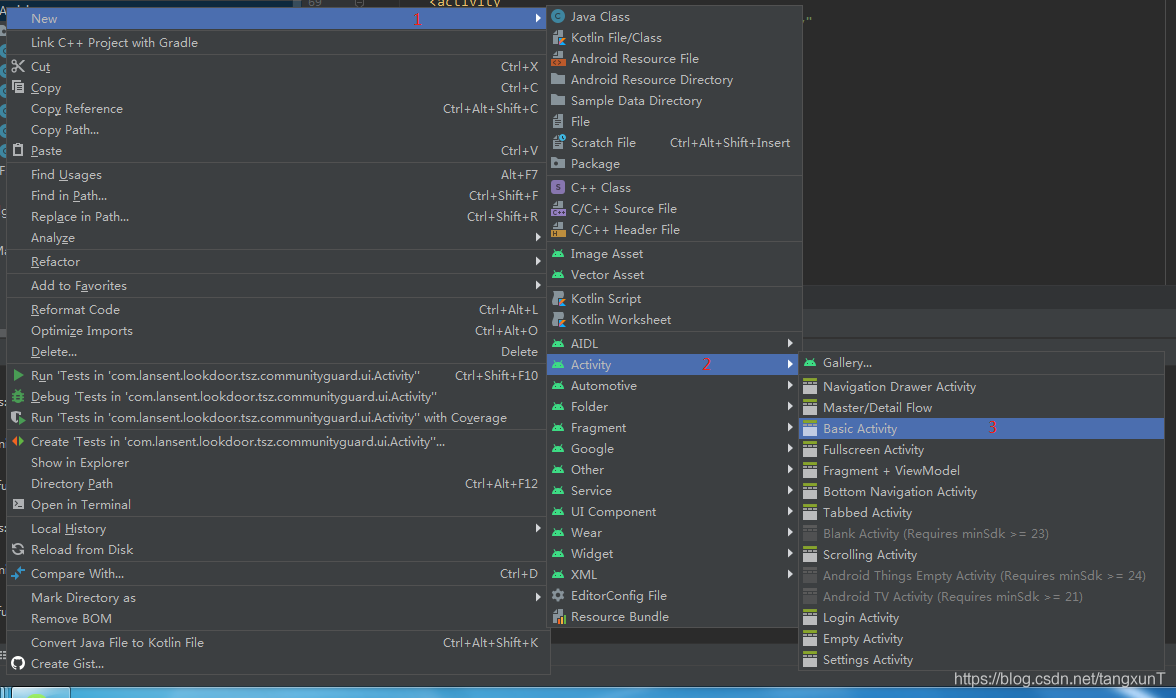The image size is (1176, 698).
Task: Select Login Activity template
Action: click(x=860, y=618)
